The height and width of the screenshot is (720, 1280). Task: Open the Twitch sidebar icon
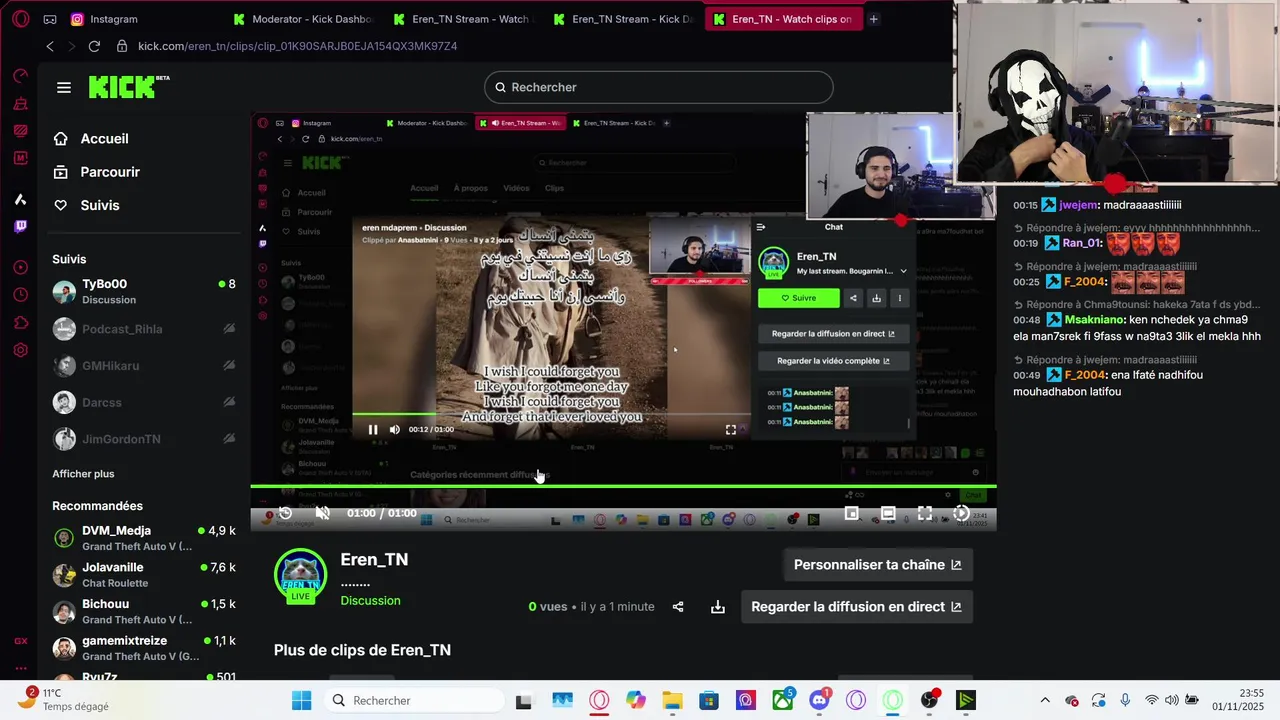(20, 227)
